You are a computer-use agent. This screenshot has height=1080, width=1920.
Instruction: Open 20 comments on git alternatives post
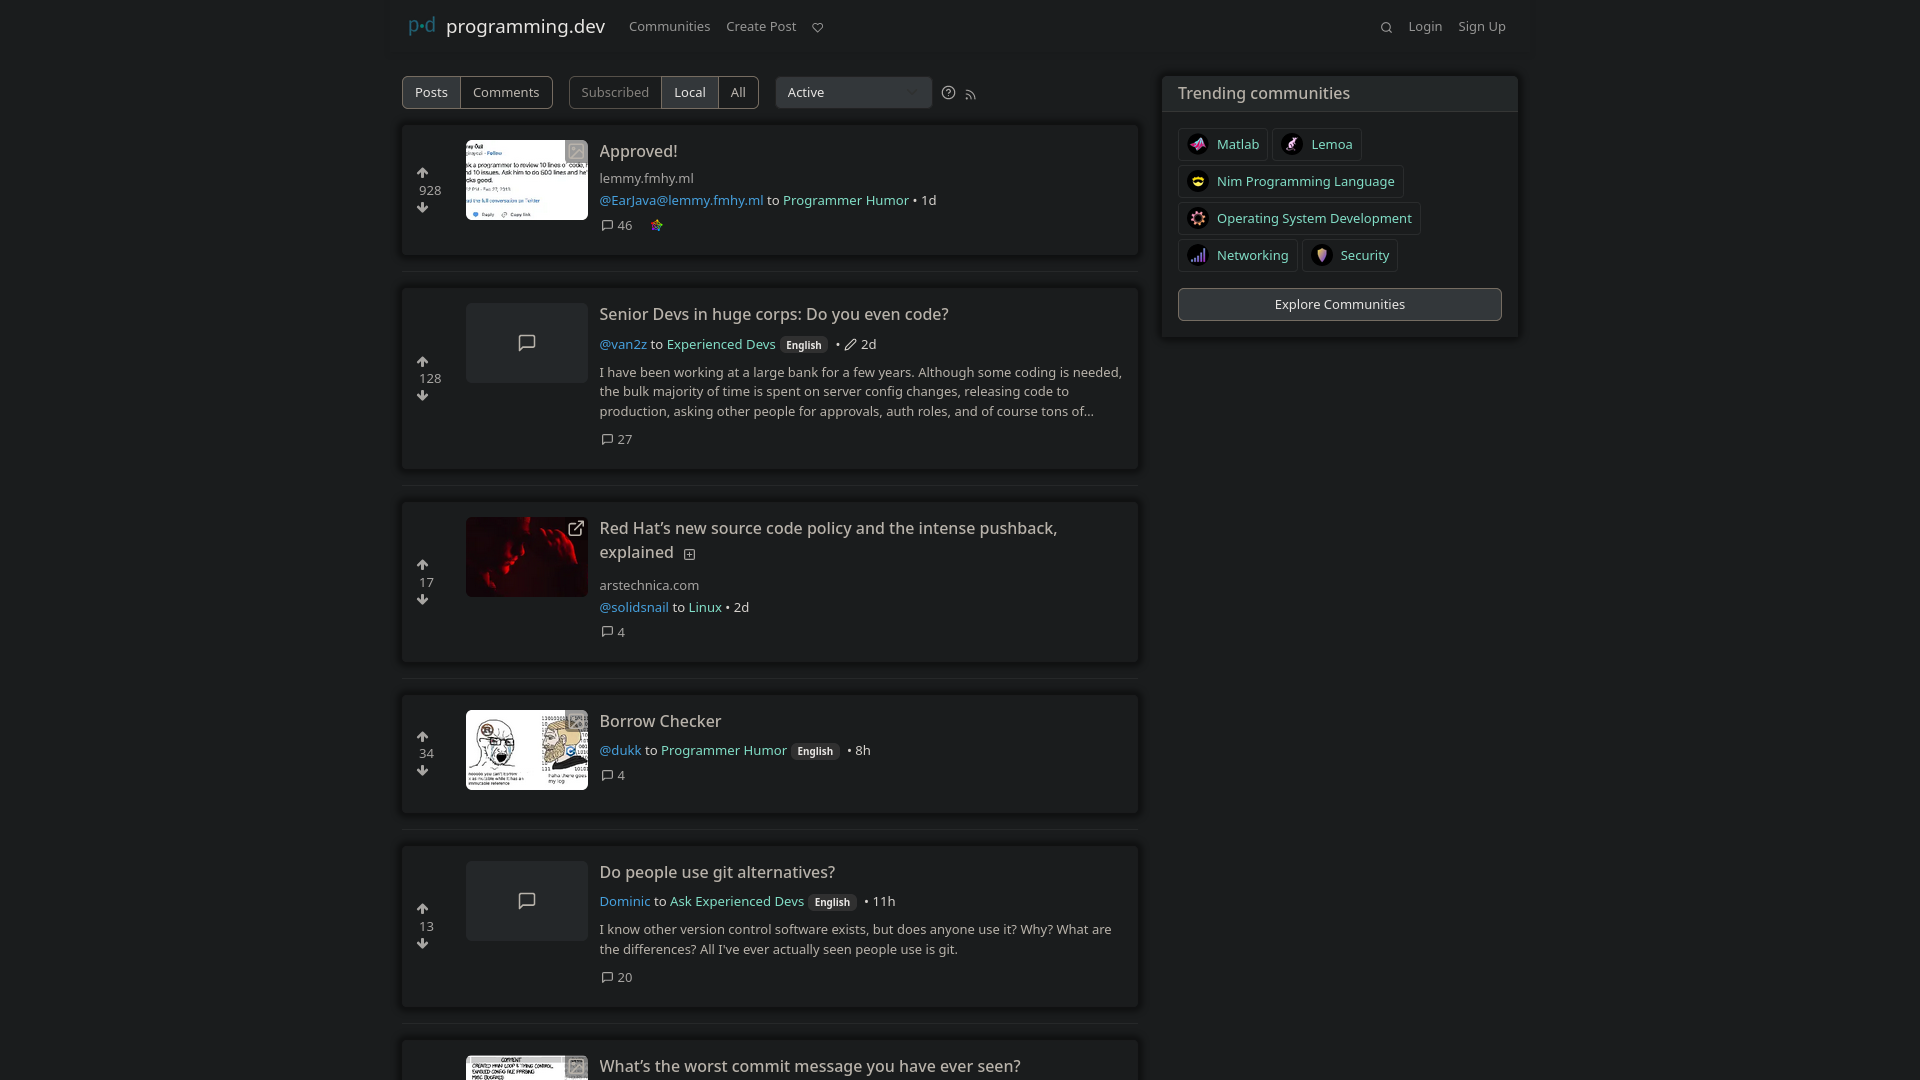point(616,978)
